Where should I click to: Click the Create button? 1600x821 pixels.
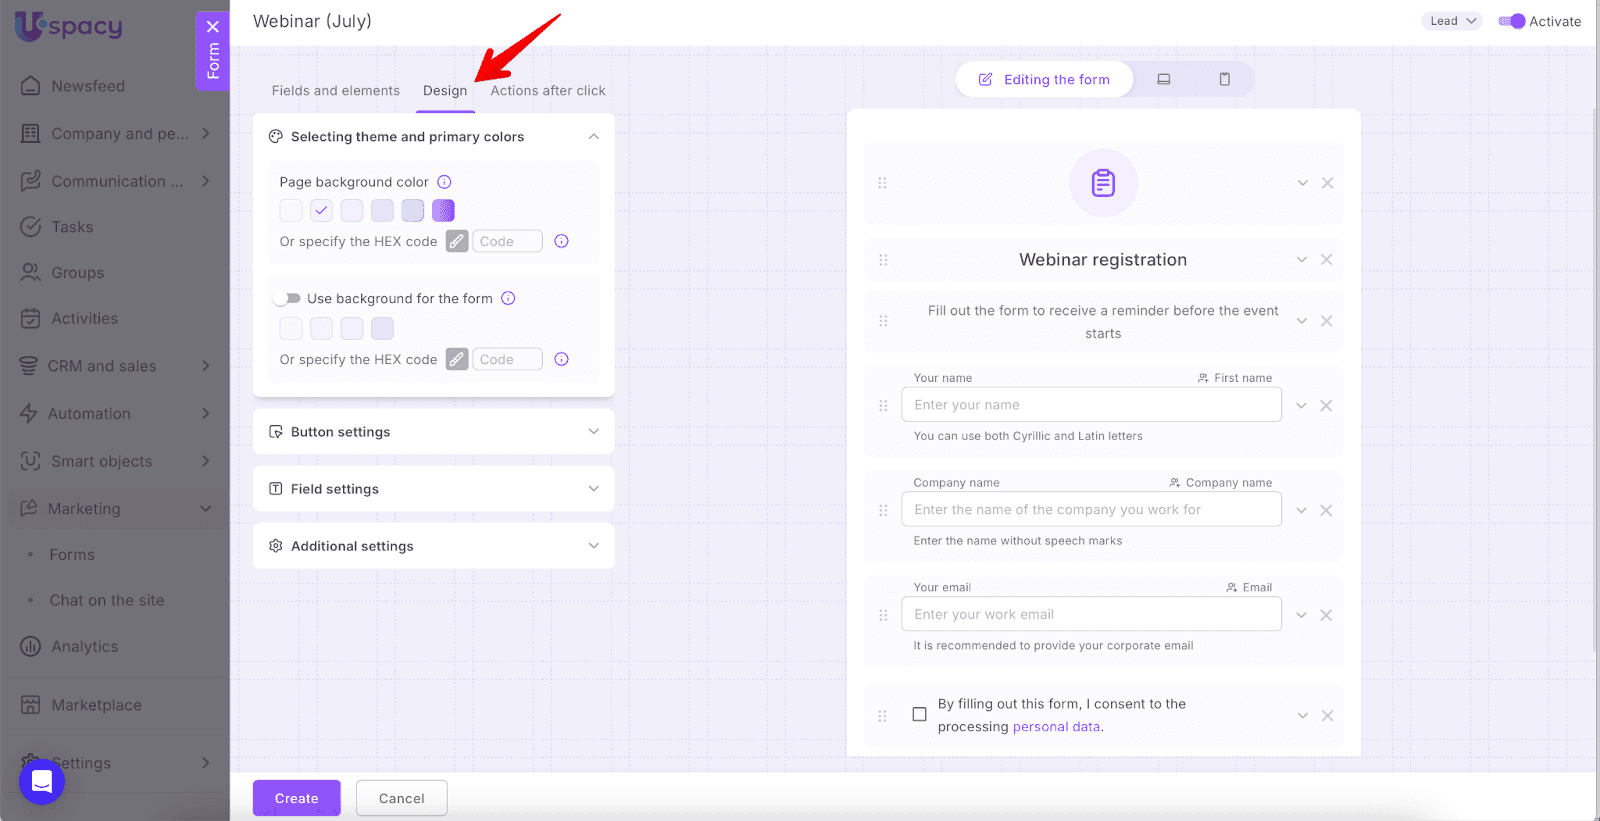tap(296, 798)
